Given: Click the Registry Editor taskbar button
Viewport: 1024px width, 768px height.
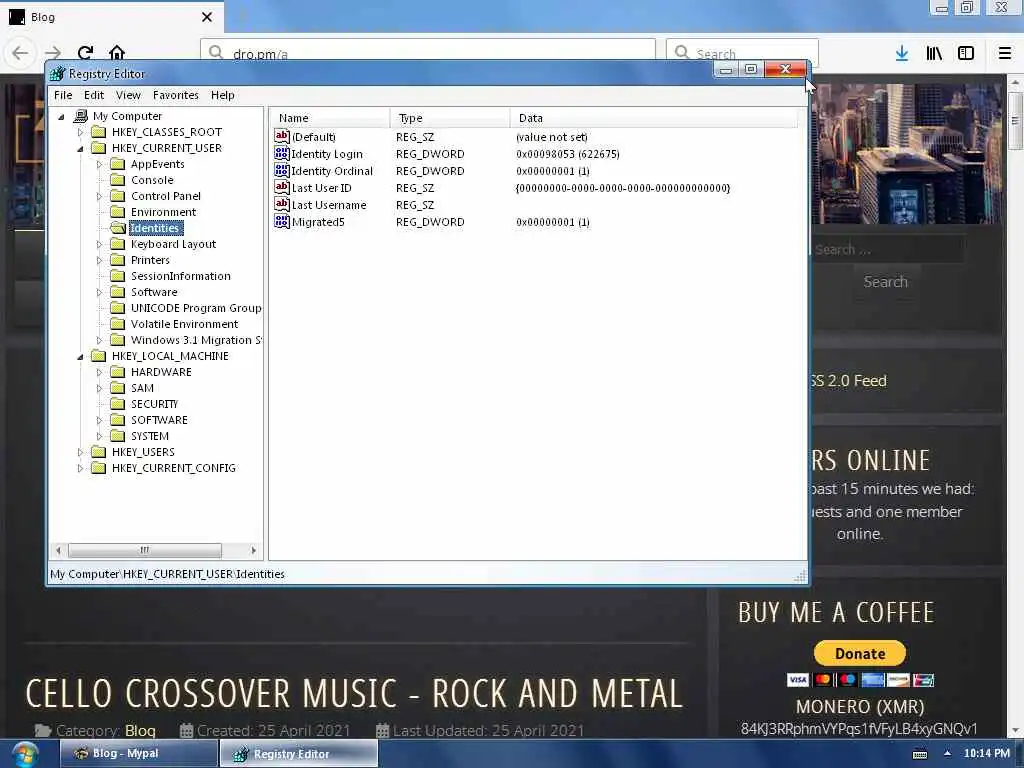Looking at the screenshot, I should [298, 754].
